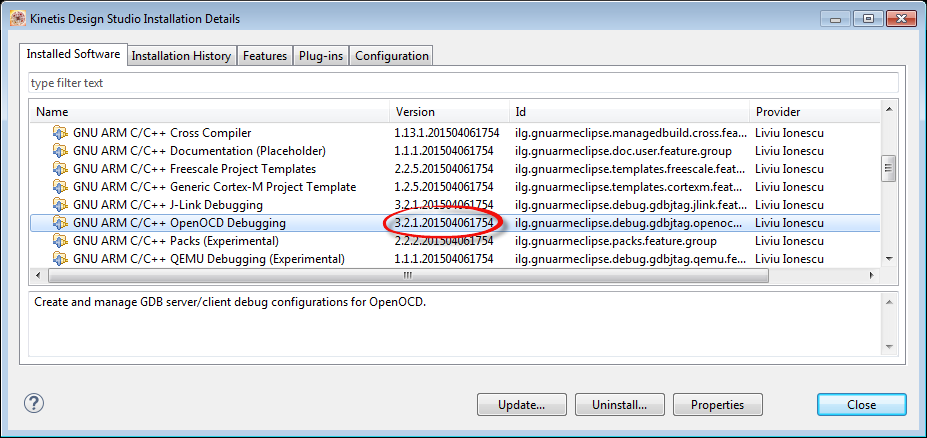
Task: Click the red X window close button
Action: [x=901, y=18]
